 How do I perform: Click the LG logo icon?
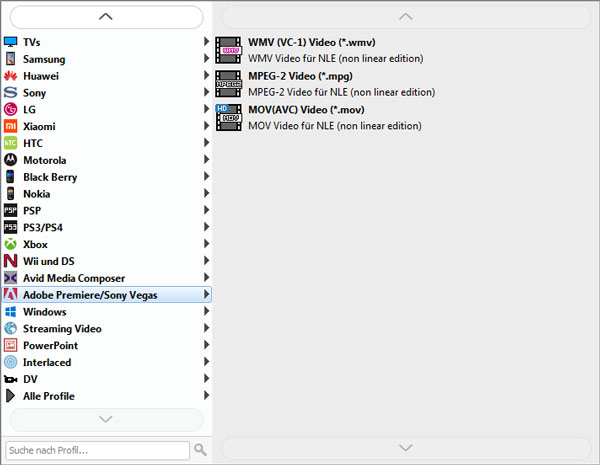[11, 109]
